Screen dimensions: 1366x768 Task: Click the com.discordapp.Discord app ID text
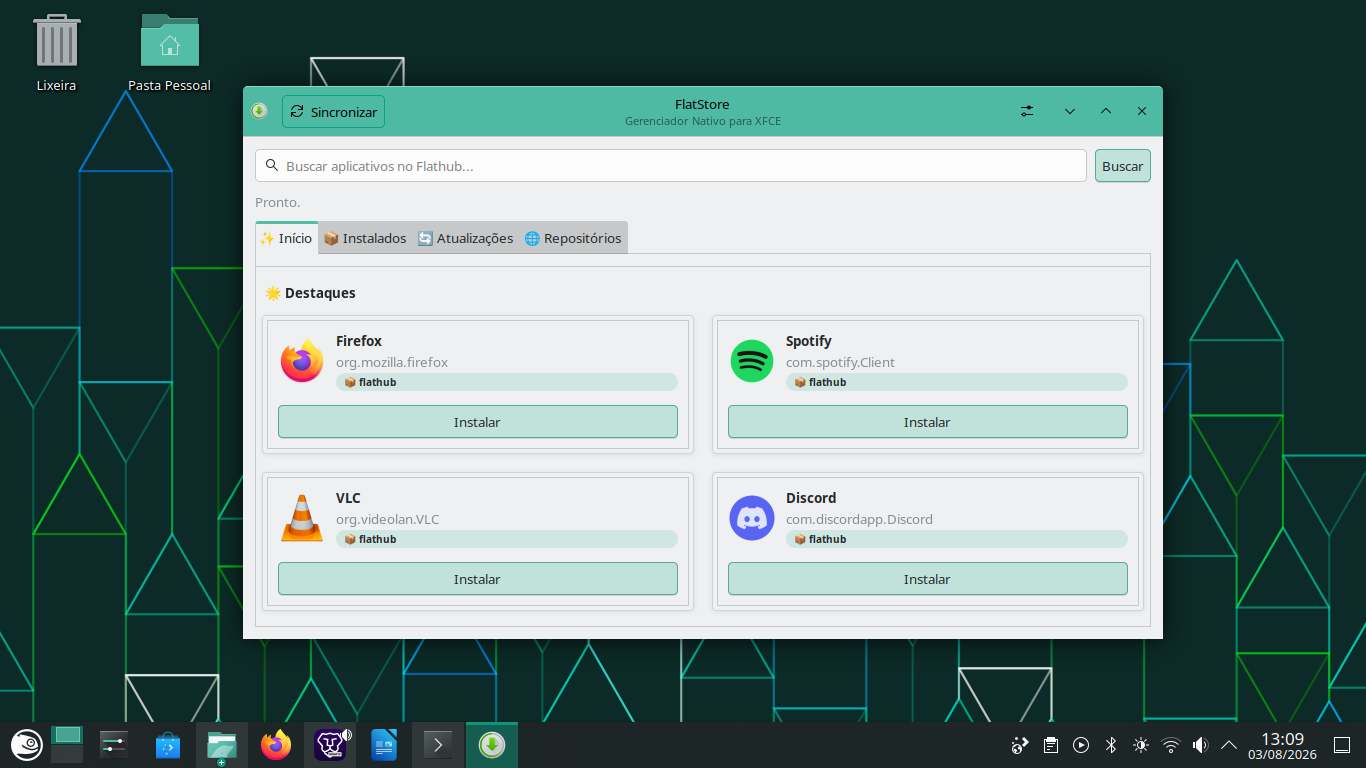859,519
